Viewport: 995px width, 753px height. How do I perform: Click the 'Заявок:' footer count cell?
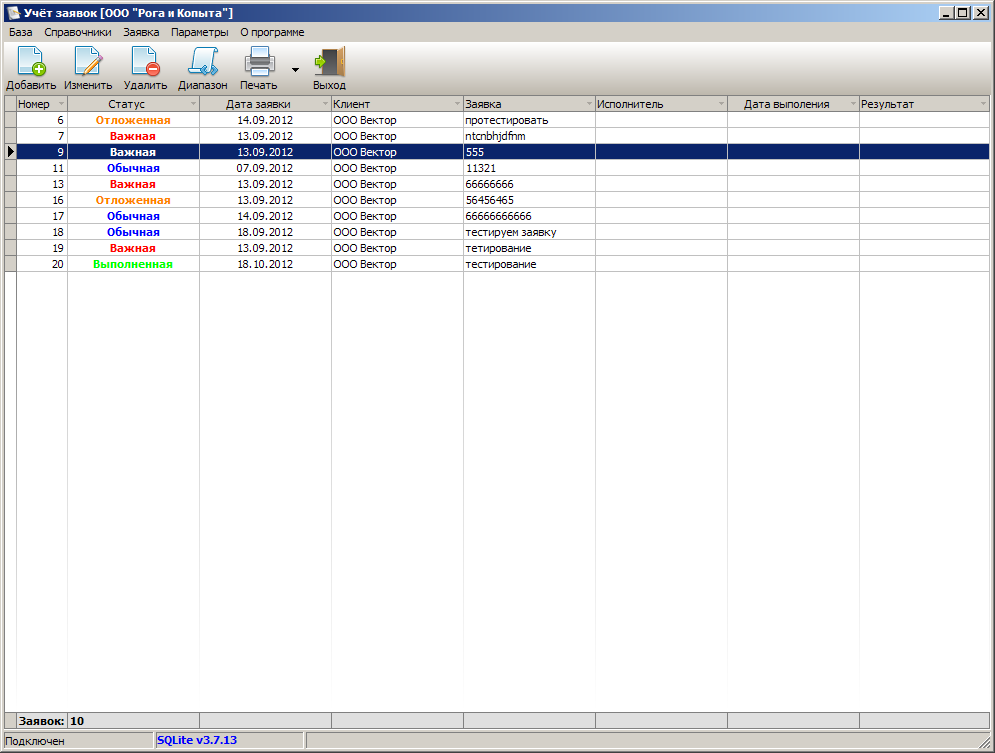click(x=42, y=721)
